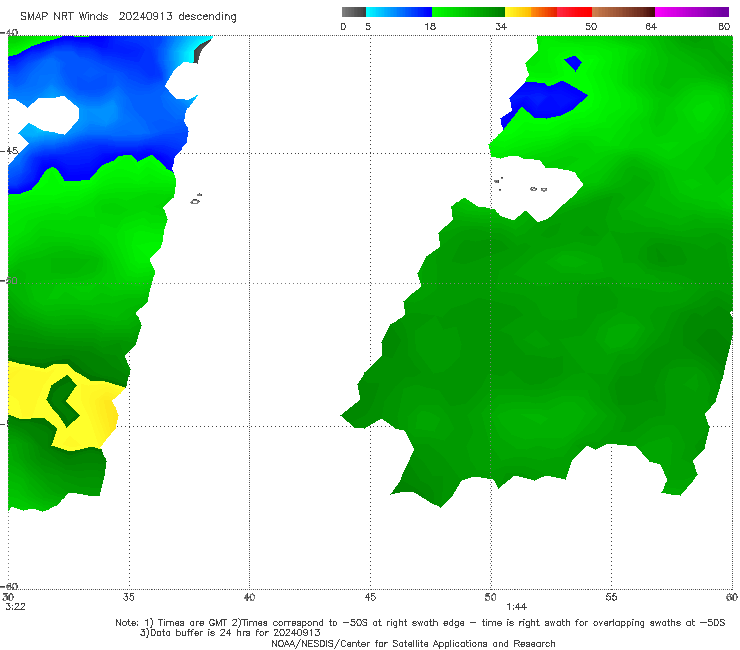740x650 pixels.
Task: Click longitude label '35' on bottom axis
Action: pyautogui.click(x=129, y=597)
